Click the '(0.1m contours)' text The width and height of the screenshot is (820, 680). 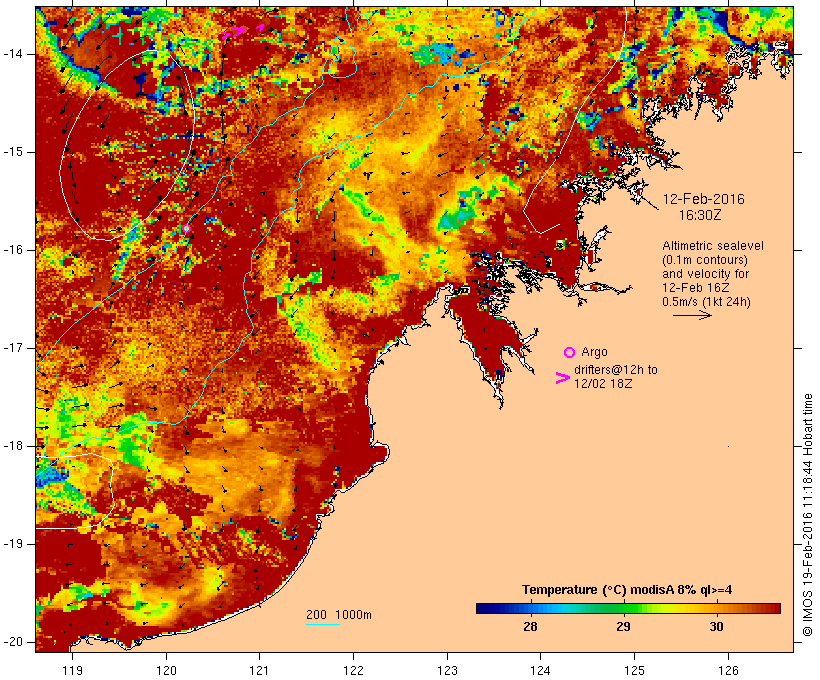705,260
